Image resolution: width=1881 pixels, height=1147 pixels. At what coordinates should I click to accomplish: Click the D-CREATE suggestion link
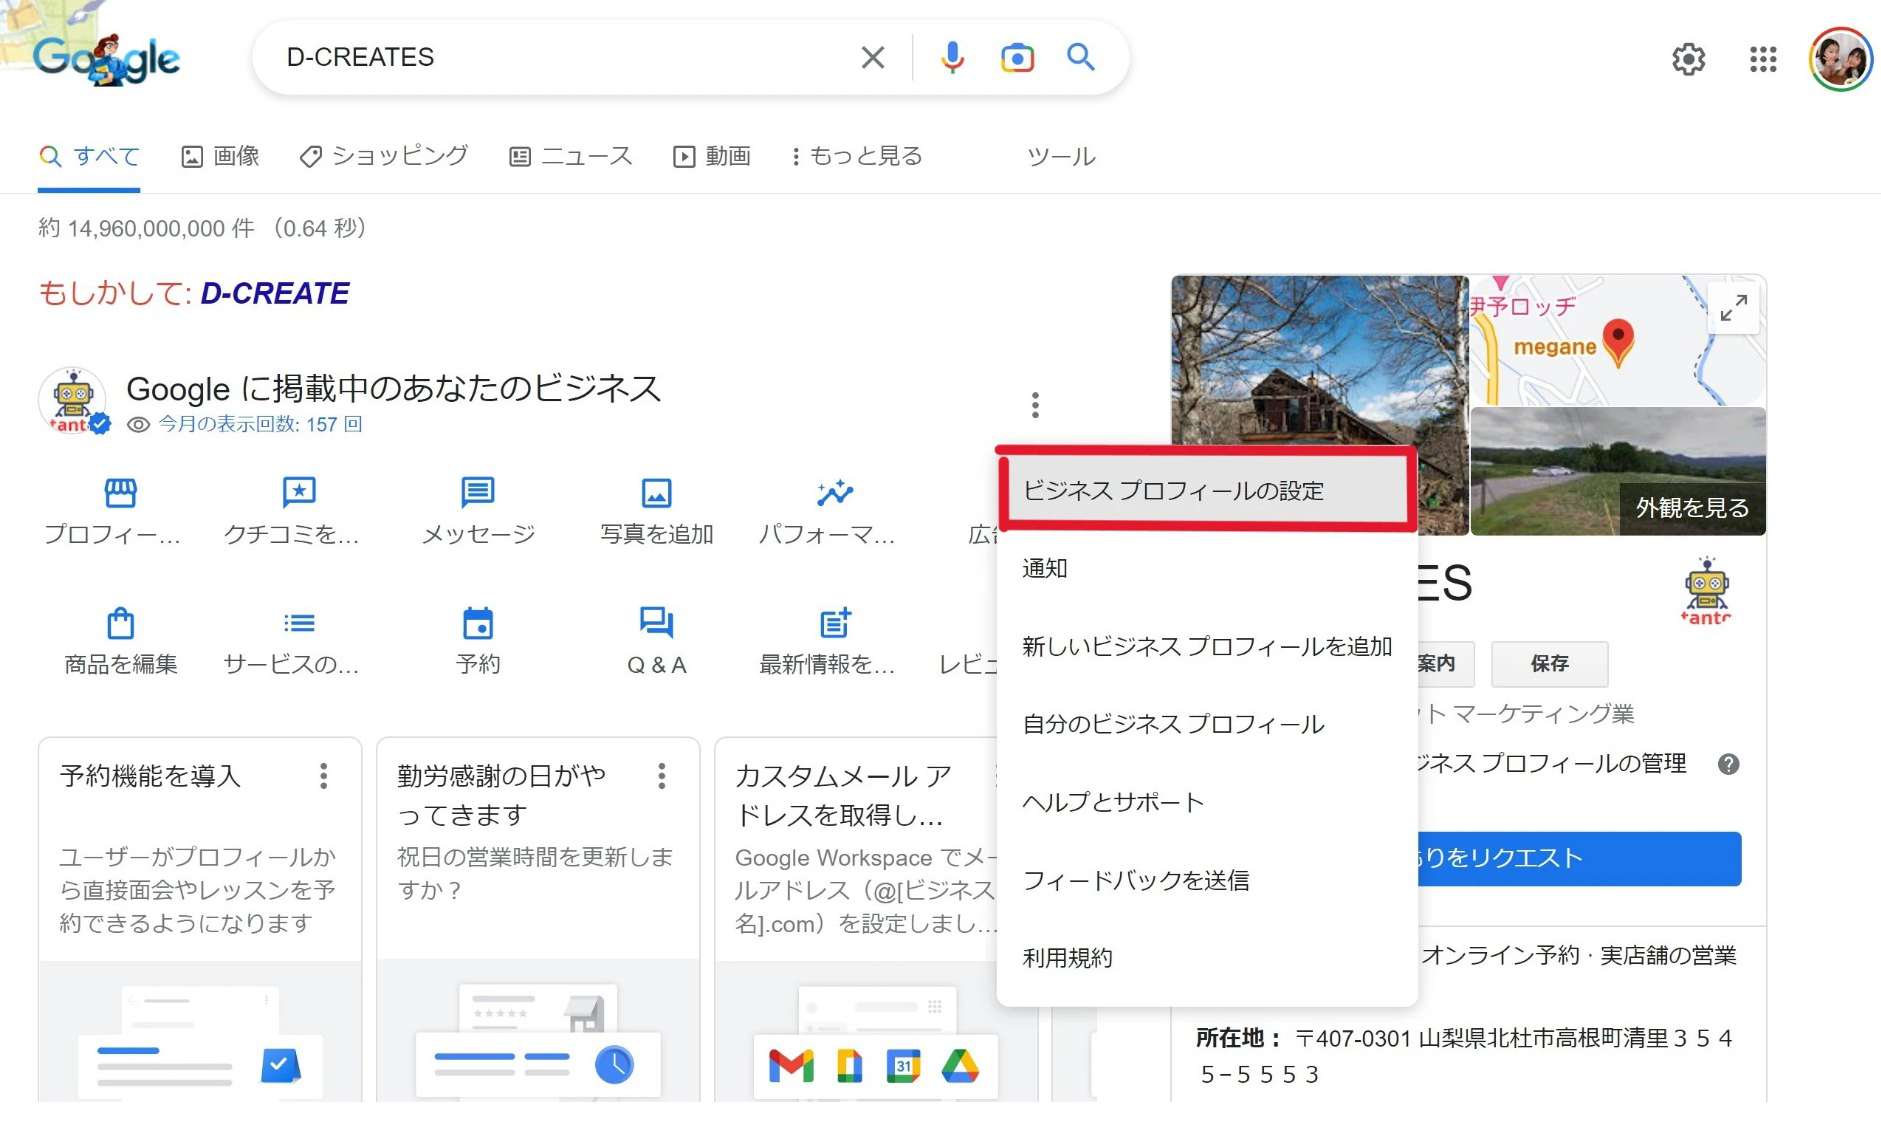pos(275,293)
